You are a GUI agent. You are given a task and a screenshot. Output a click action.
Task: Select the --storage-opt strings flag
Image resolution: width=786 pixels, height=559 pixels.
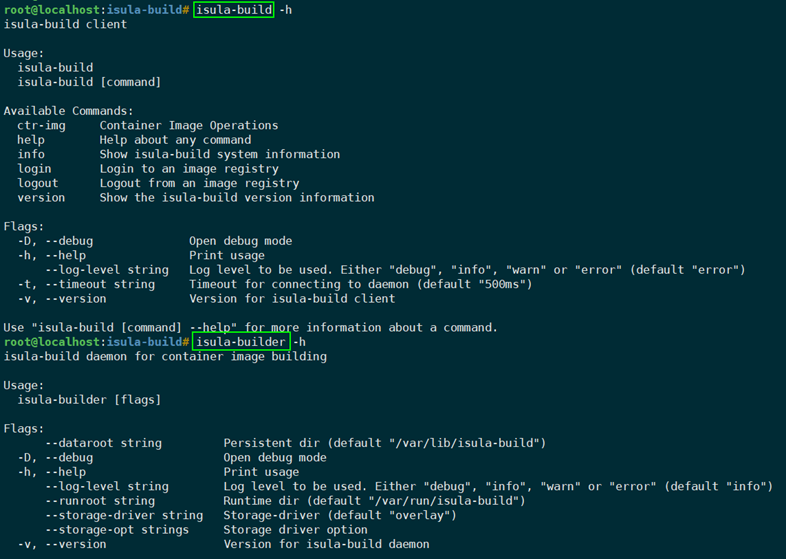point(117,530)
